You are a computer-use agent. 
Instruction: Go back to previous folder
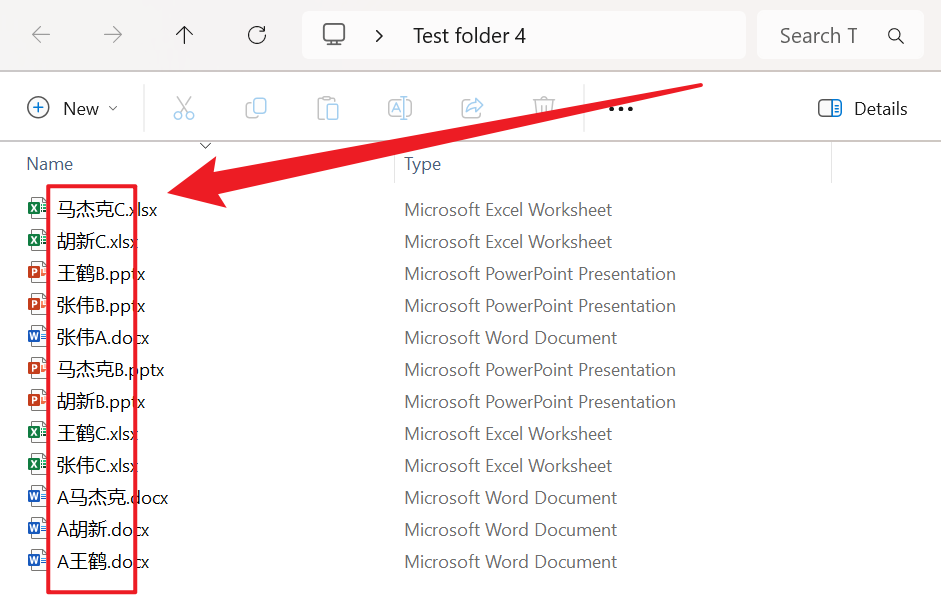41,35
